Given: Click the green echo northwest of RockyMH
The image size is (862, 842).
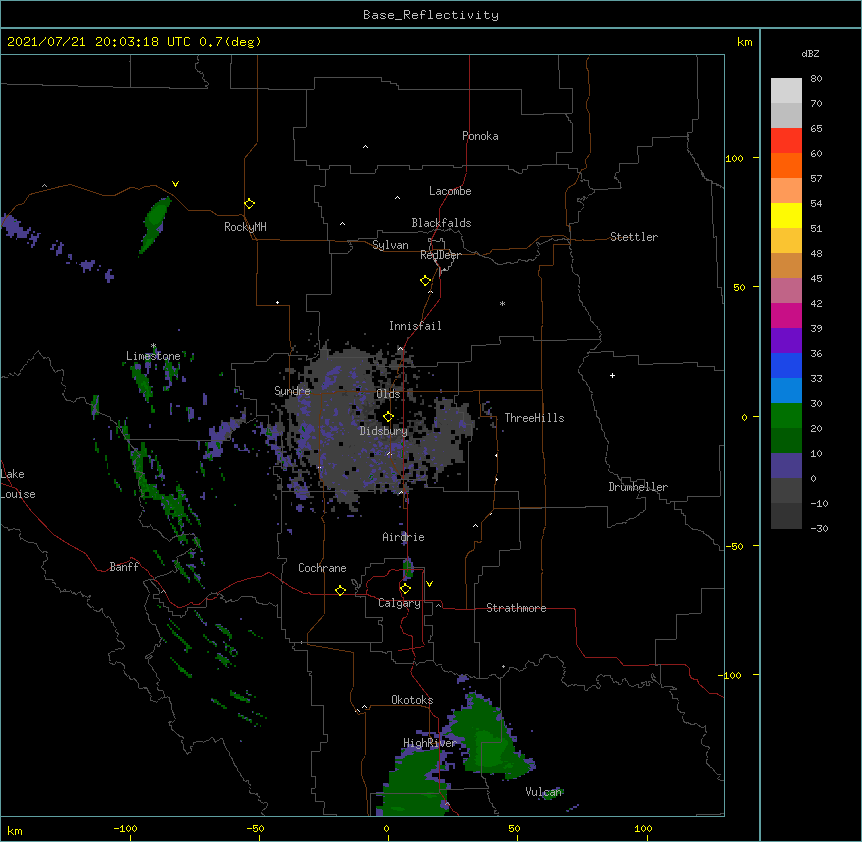Looking at the screenshot, I should click(154, 224).
